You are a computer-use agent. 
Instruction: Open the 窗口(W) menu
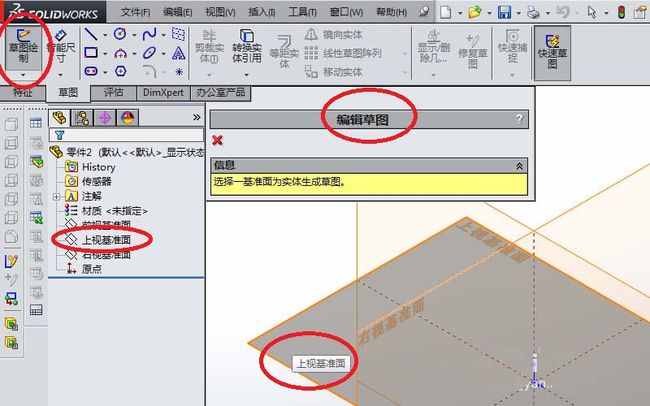[346, 12]
